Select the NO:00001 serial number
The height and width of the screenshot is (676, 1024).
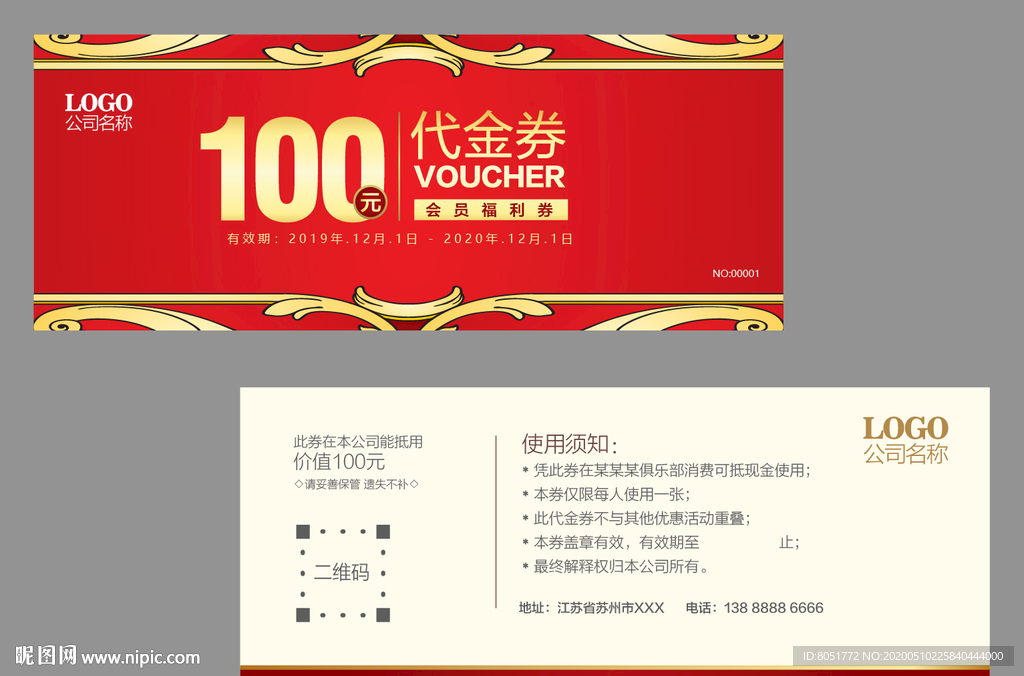coord(736,274)
